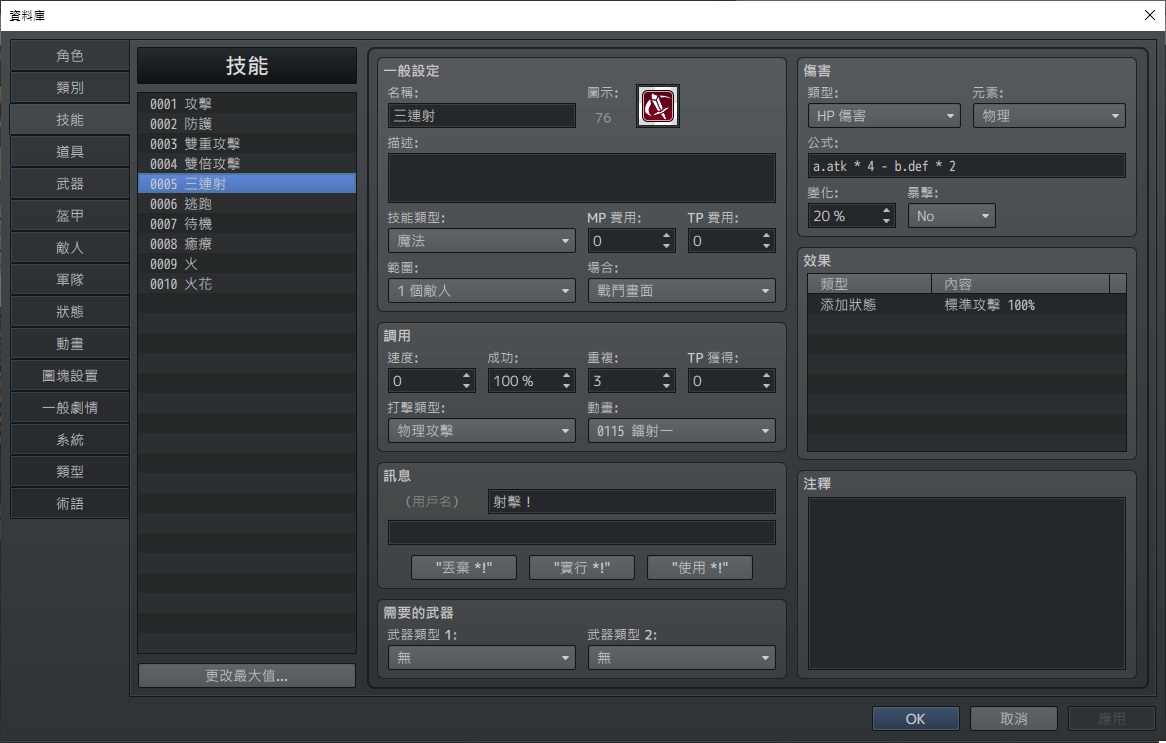Open the 一般劇情 tab
This screenshot has height=743, width=1166.
pyautogui.click(x=70, y=408)
